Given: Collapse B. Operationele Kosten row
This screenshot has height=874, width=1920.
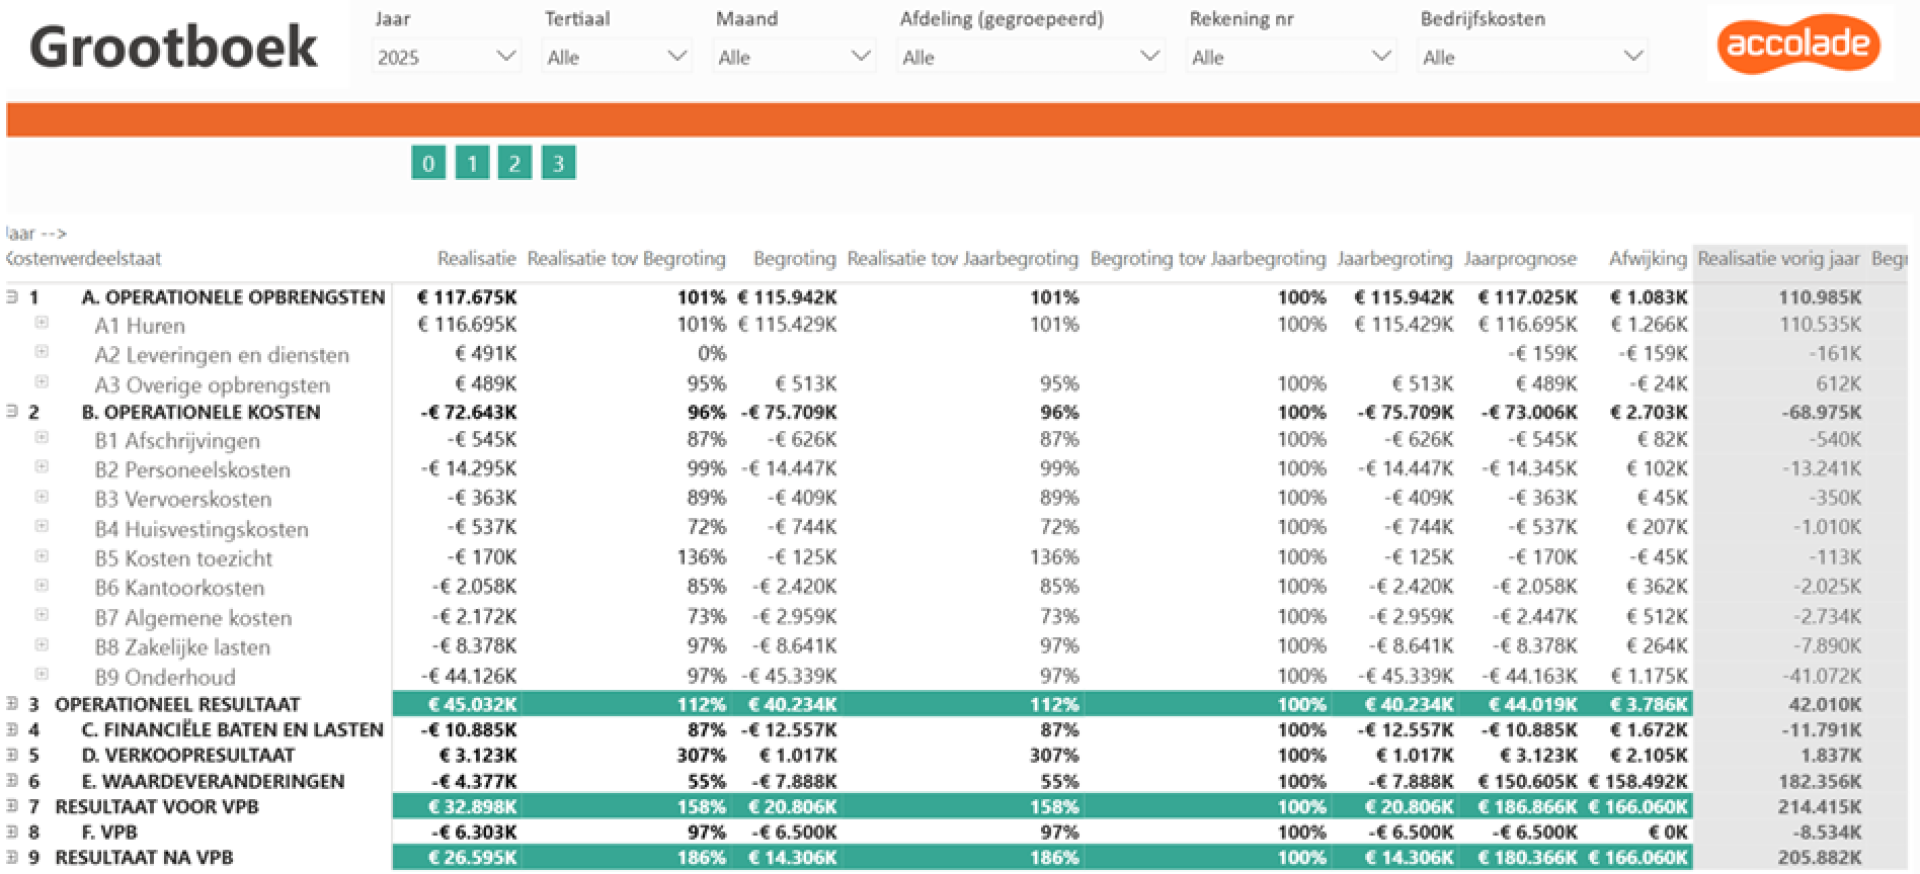Looking at the screenshot, I should [12, 411].
